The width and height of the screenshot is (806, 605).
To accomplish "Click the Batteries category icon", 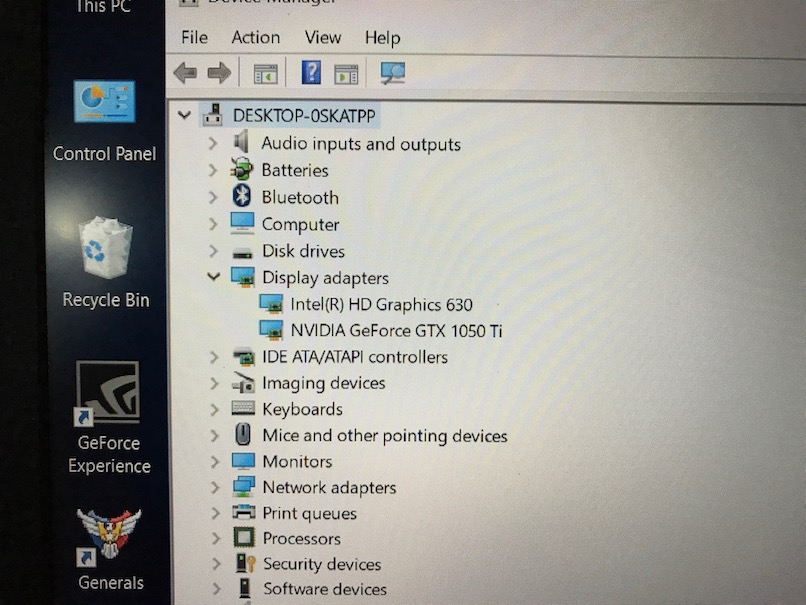I will point(242,169).
